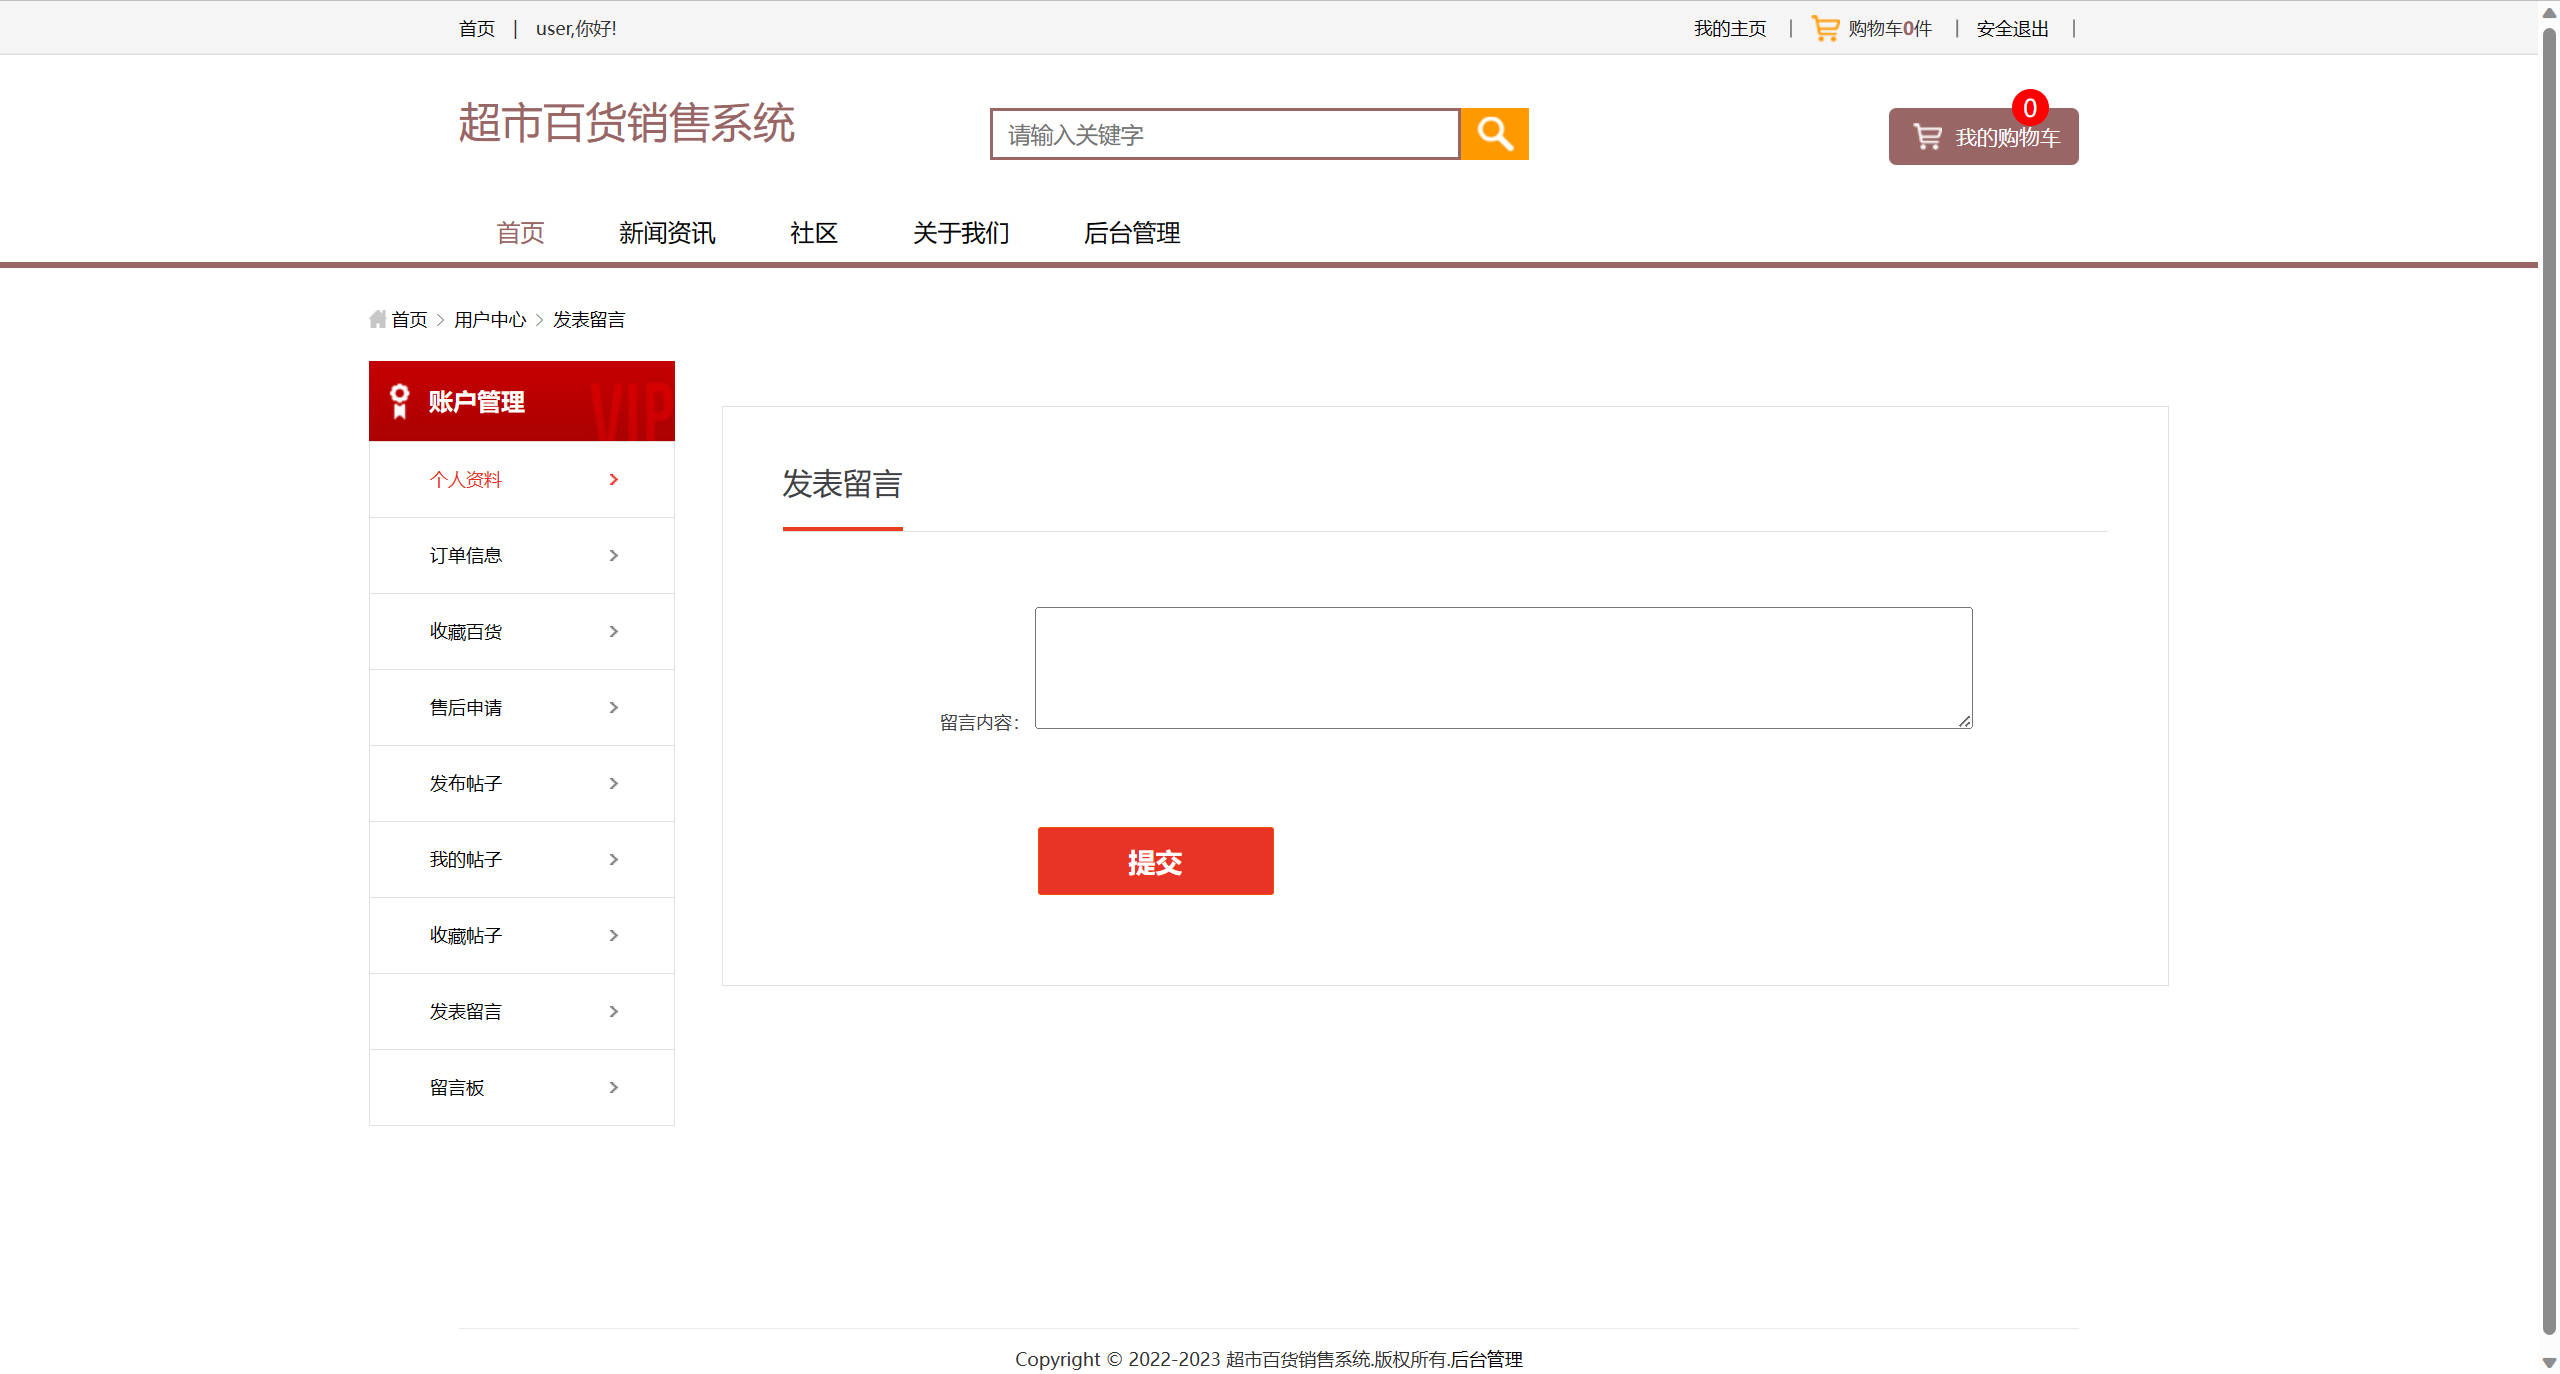Click the red 0 badge on the cart
The image size is (2560, 1374).
pyautogui.click(x=2030, y=108)
